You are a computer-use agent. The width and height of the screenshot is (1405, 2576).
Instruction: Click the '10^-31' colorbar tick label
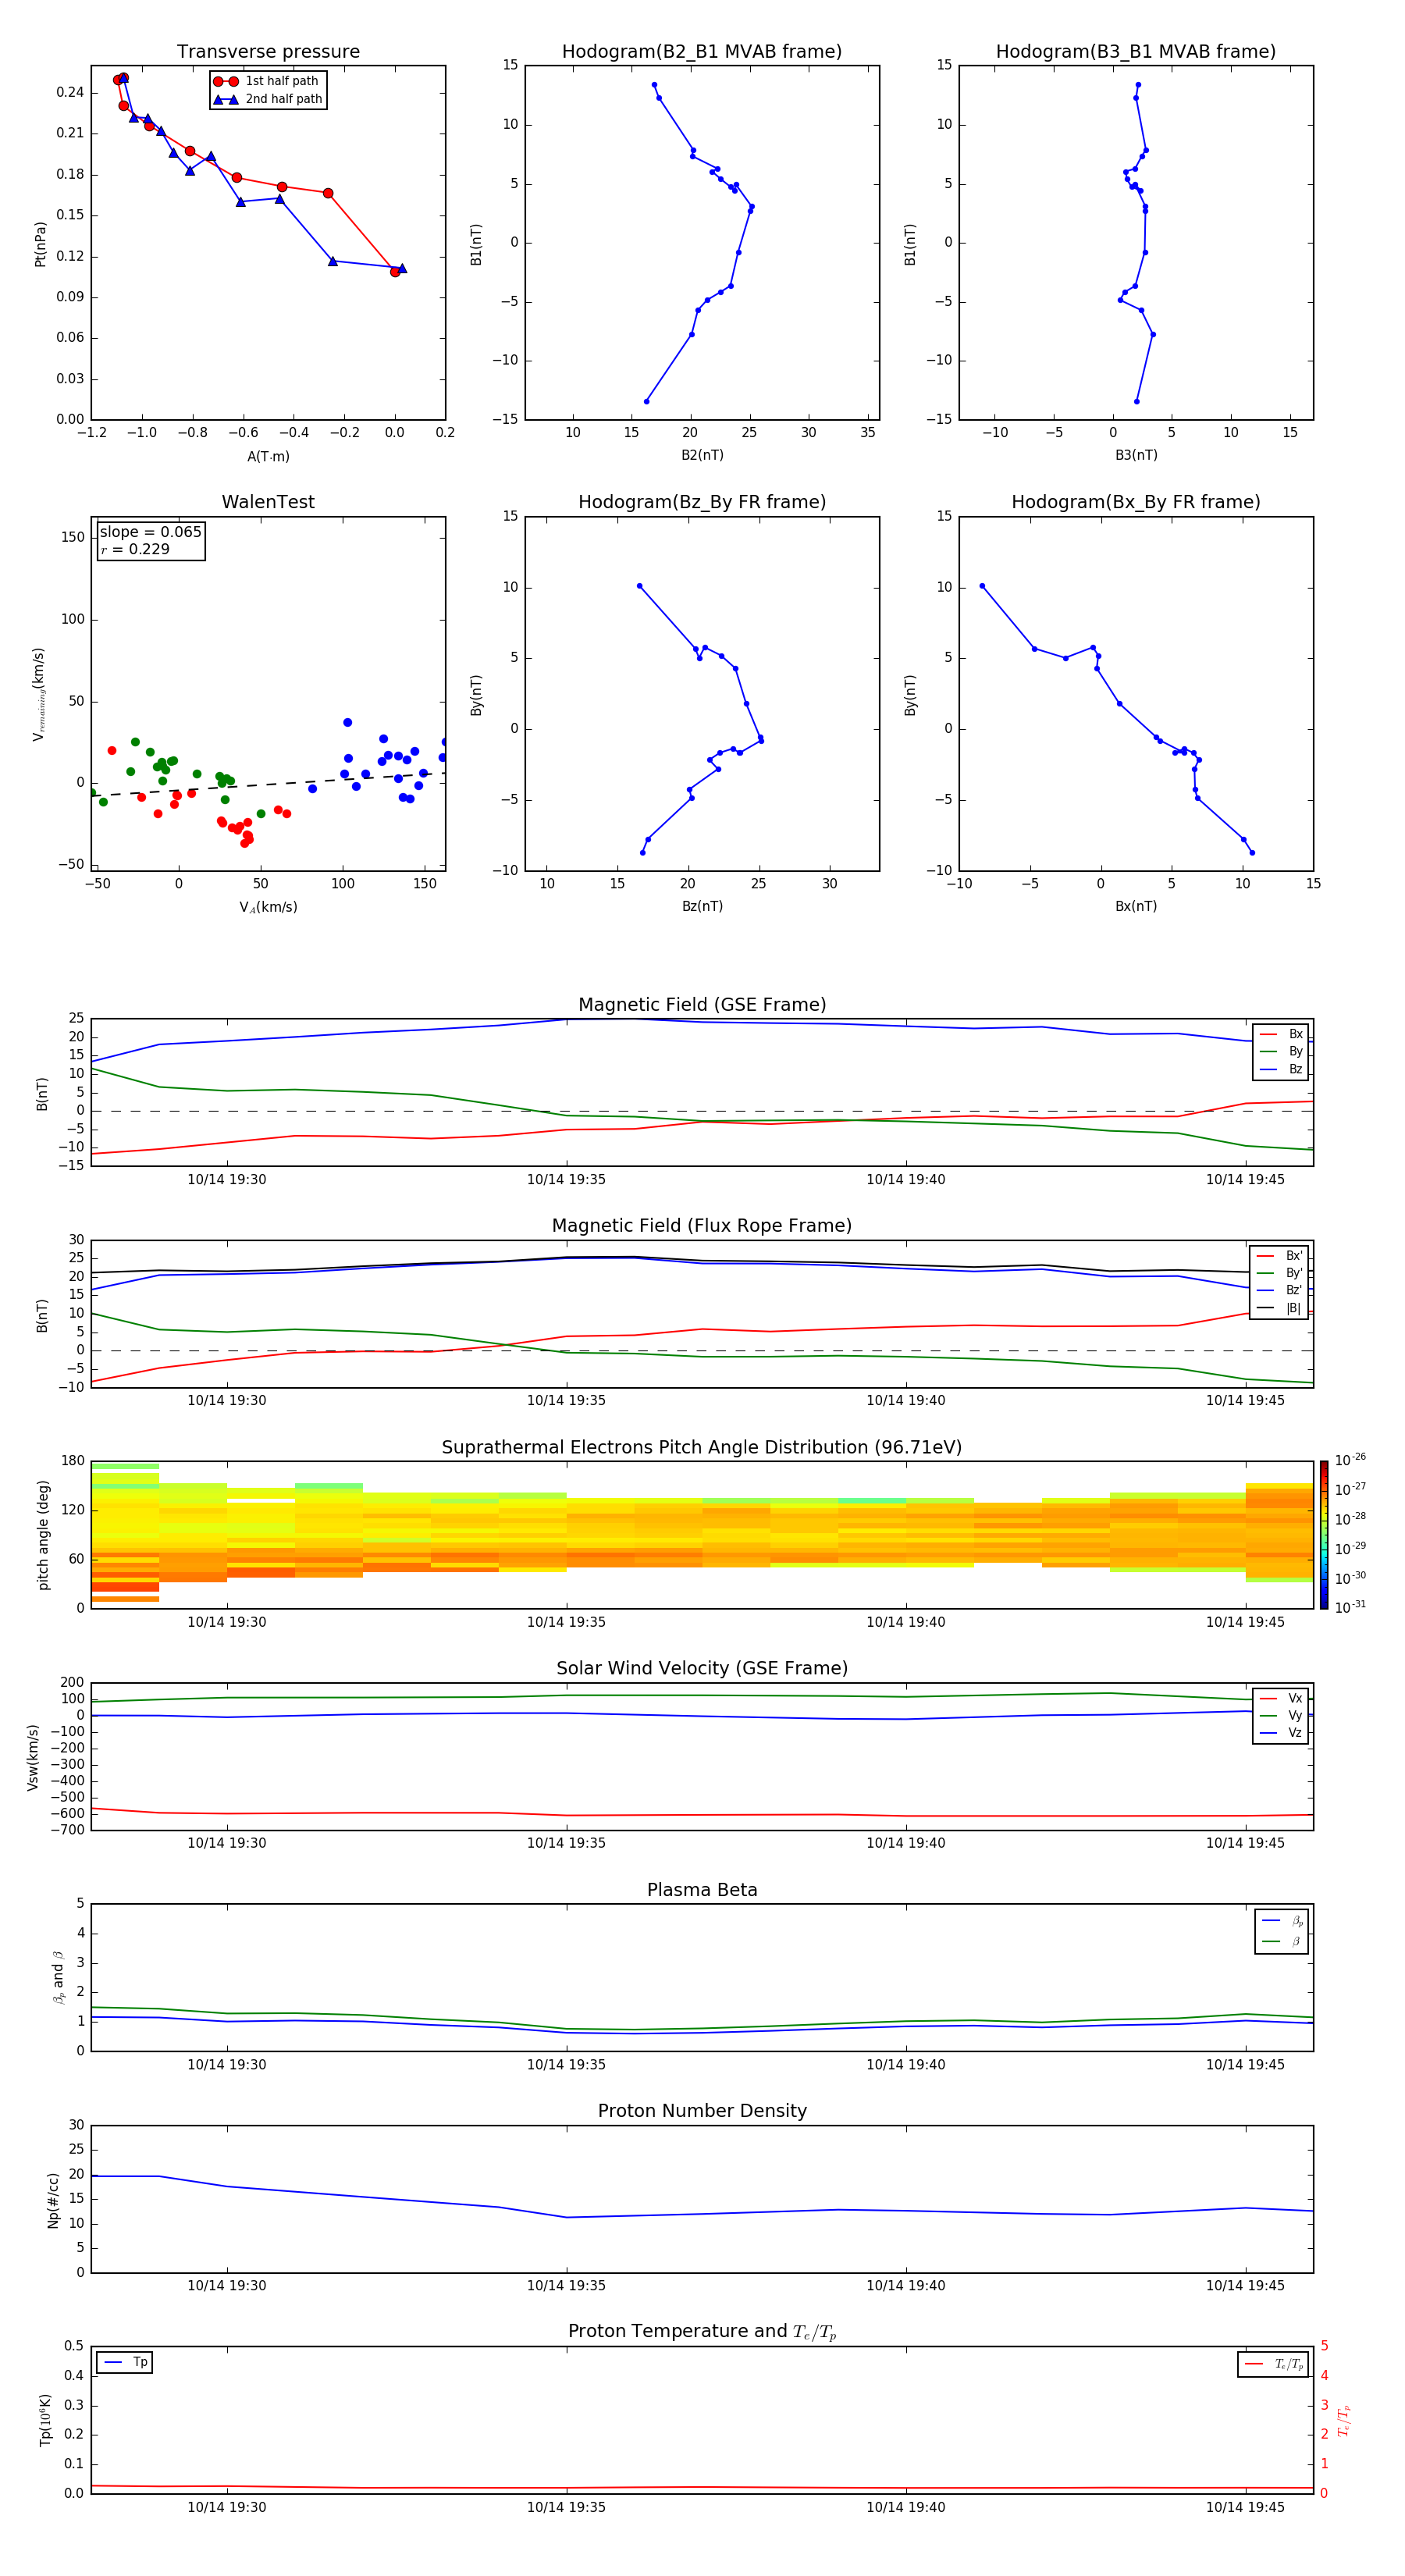(1350, 1607)
